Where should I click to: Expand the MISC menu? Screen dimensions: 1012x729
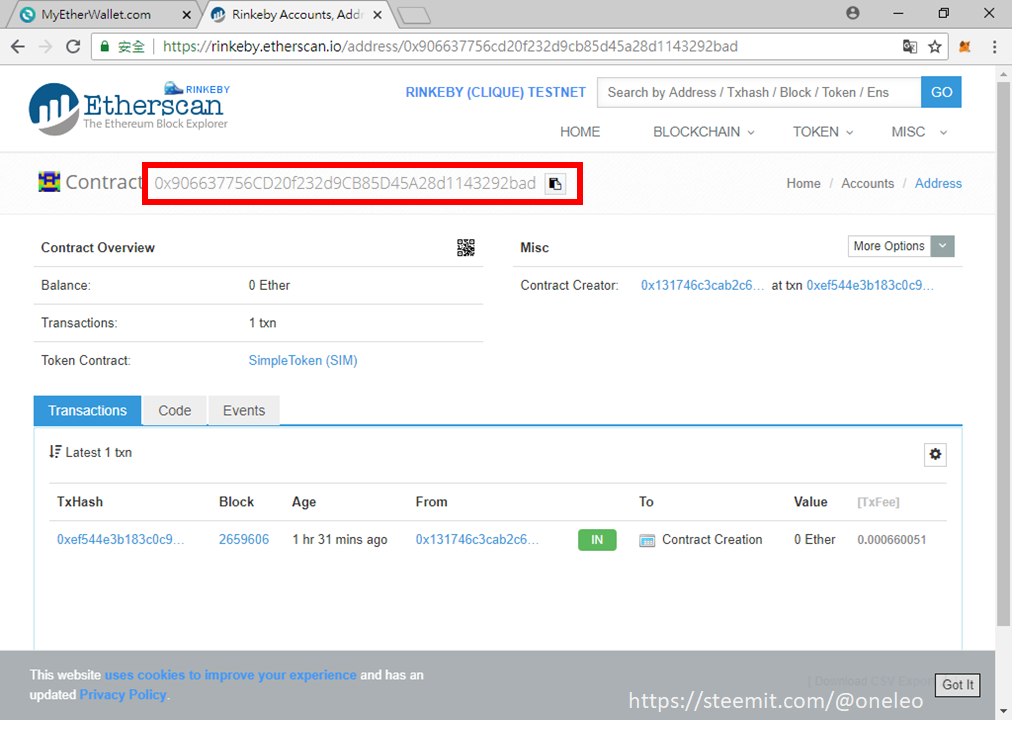(919, 132)
